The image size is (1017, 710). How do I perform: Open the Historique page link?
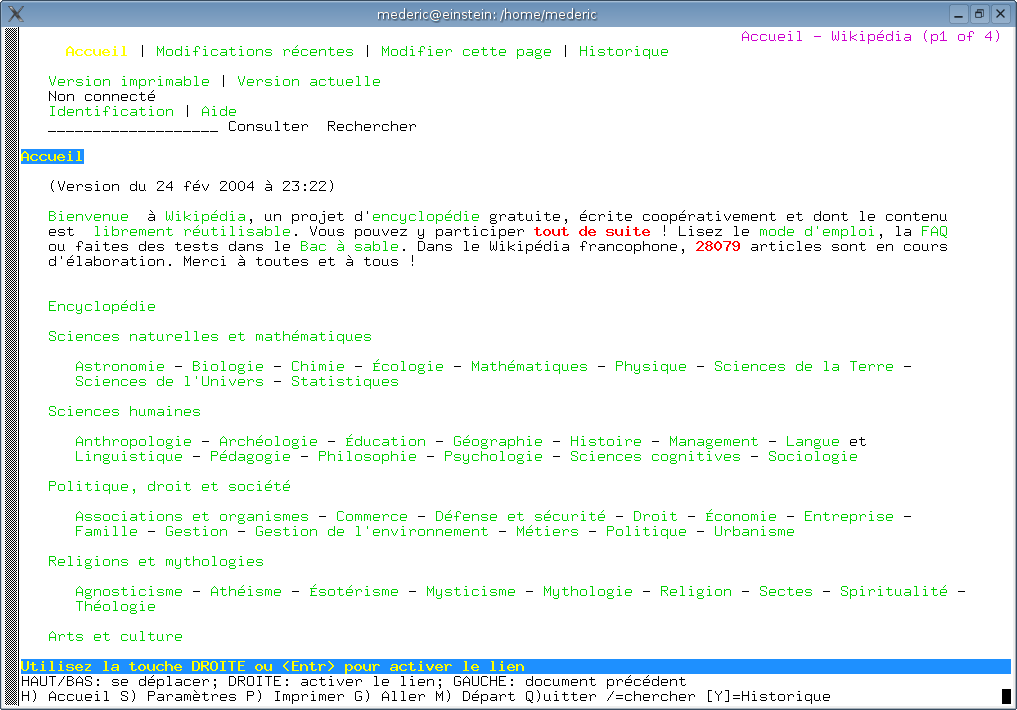[x=623, y=51]
